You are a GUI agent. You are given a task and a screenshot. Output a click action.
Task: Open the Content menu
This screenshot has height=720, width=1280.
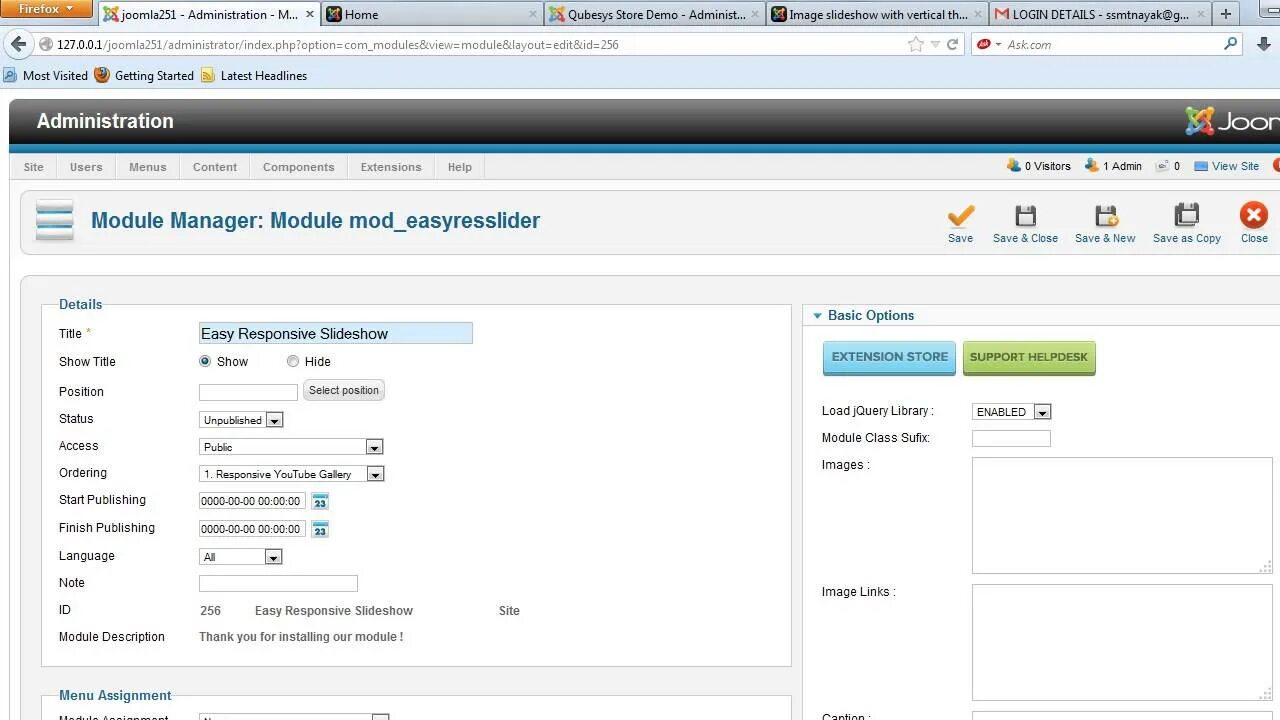pos(215,167)
